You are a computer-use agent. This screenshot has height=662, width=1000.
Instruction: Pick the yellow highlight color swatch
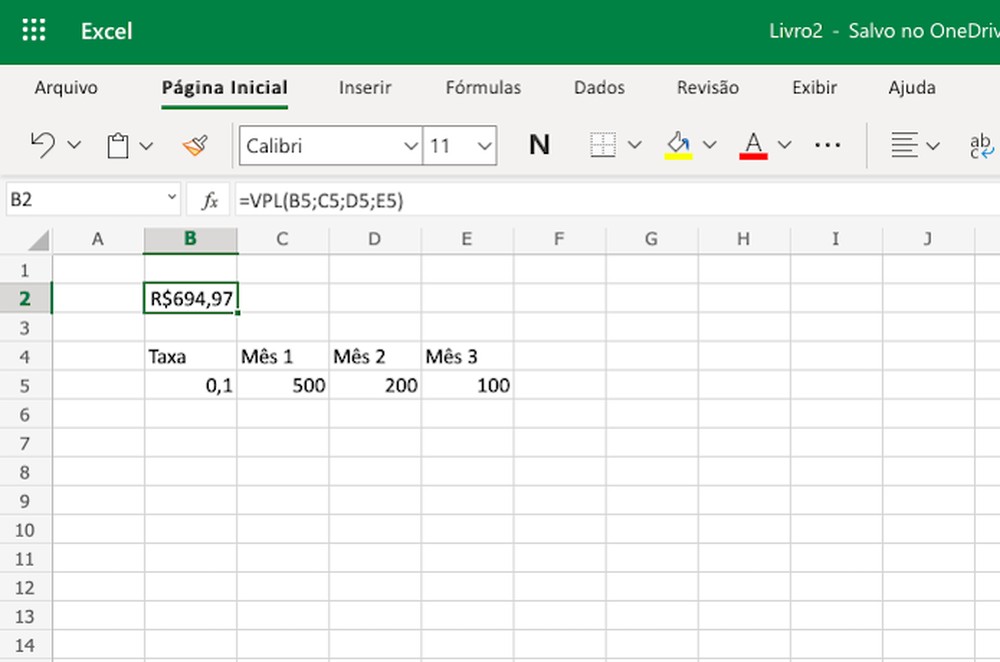pos(678,155)
